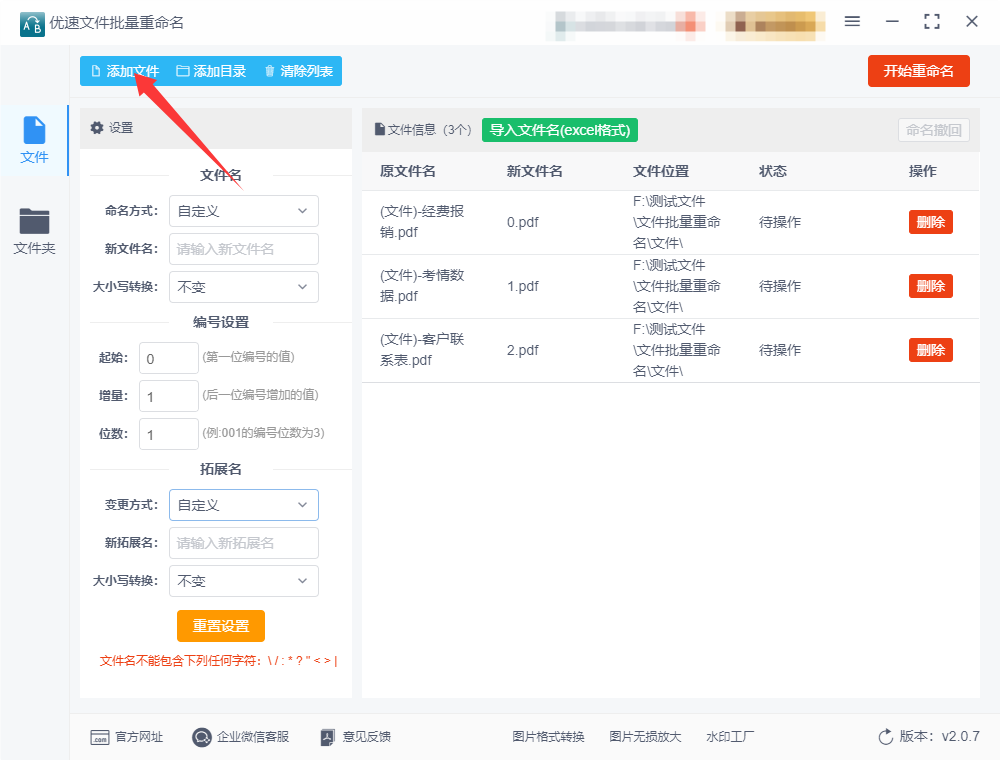Click the 版本 v2.0.7 text
The width and height of the screenshot is (1000, 760).
[939, 736]
